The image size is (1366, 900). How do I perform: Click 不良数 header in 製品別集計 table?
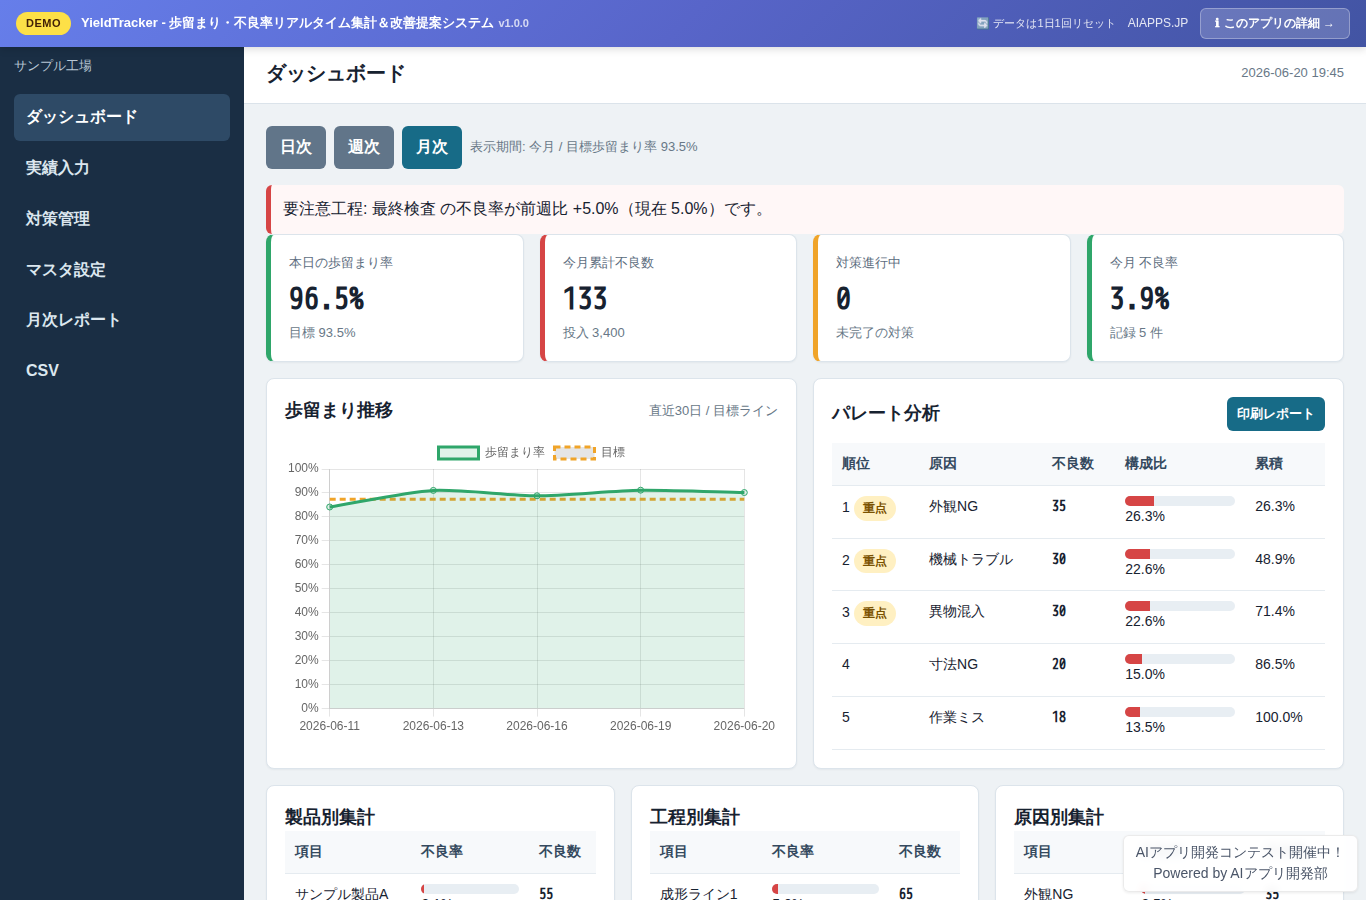560,852
